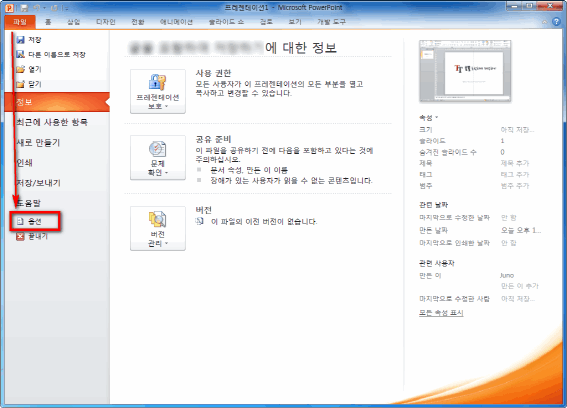Switch to the Animations (애니메이션) tab
The image size is (567, 408).
point(176,22)
